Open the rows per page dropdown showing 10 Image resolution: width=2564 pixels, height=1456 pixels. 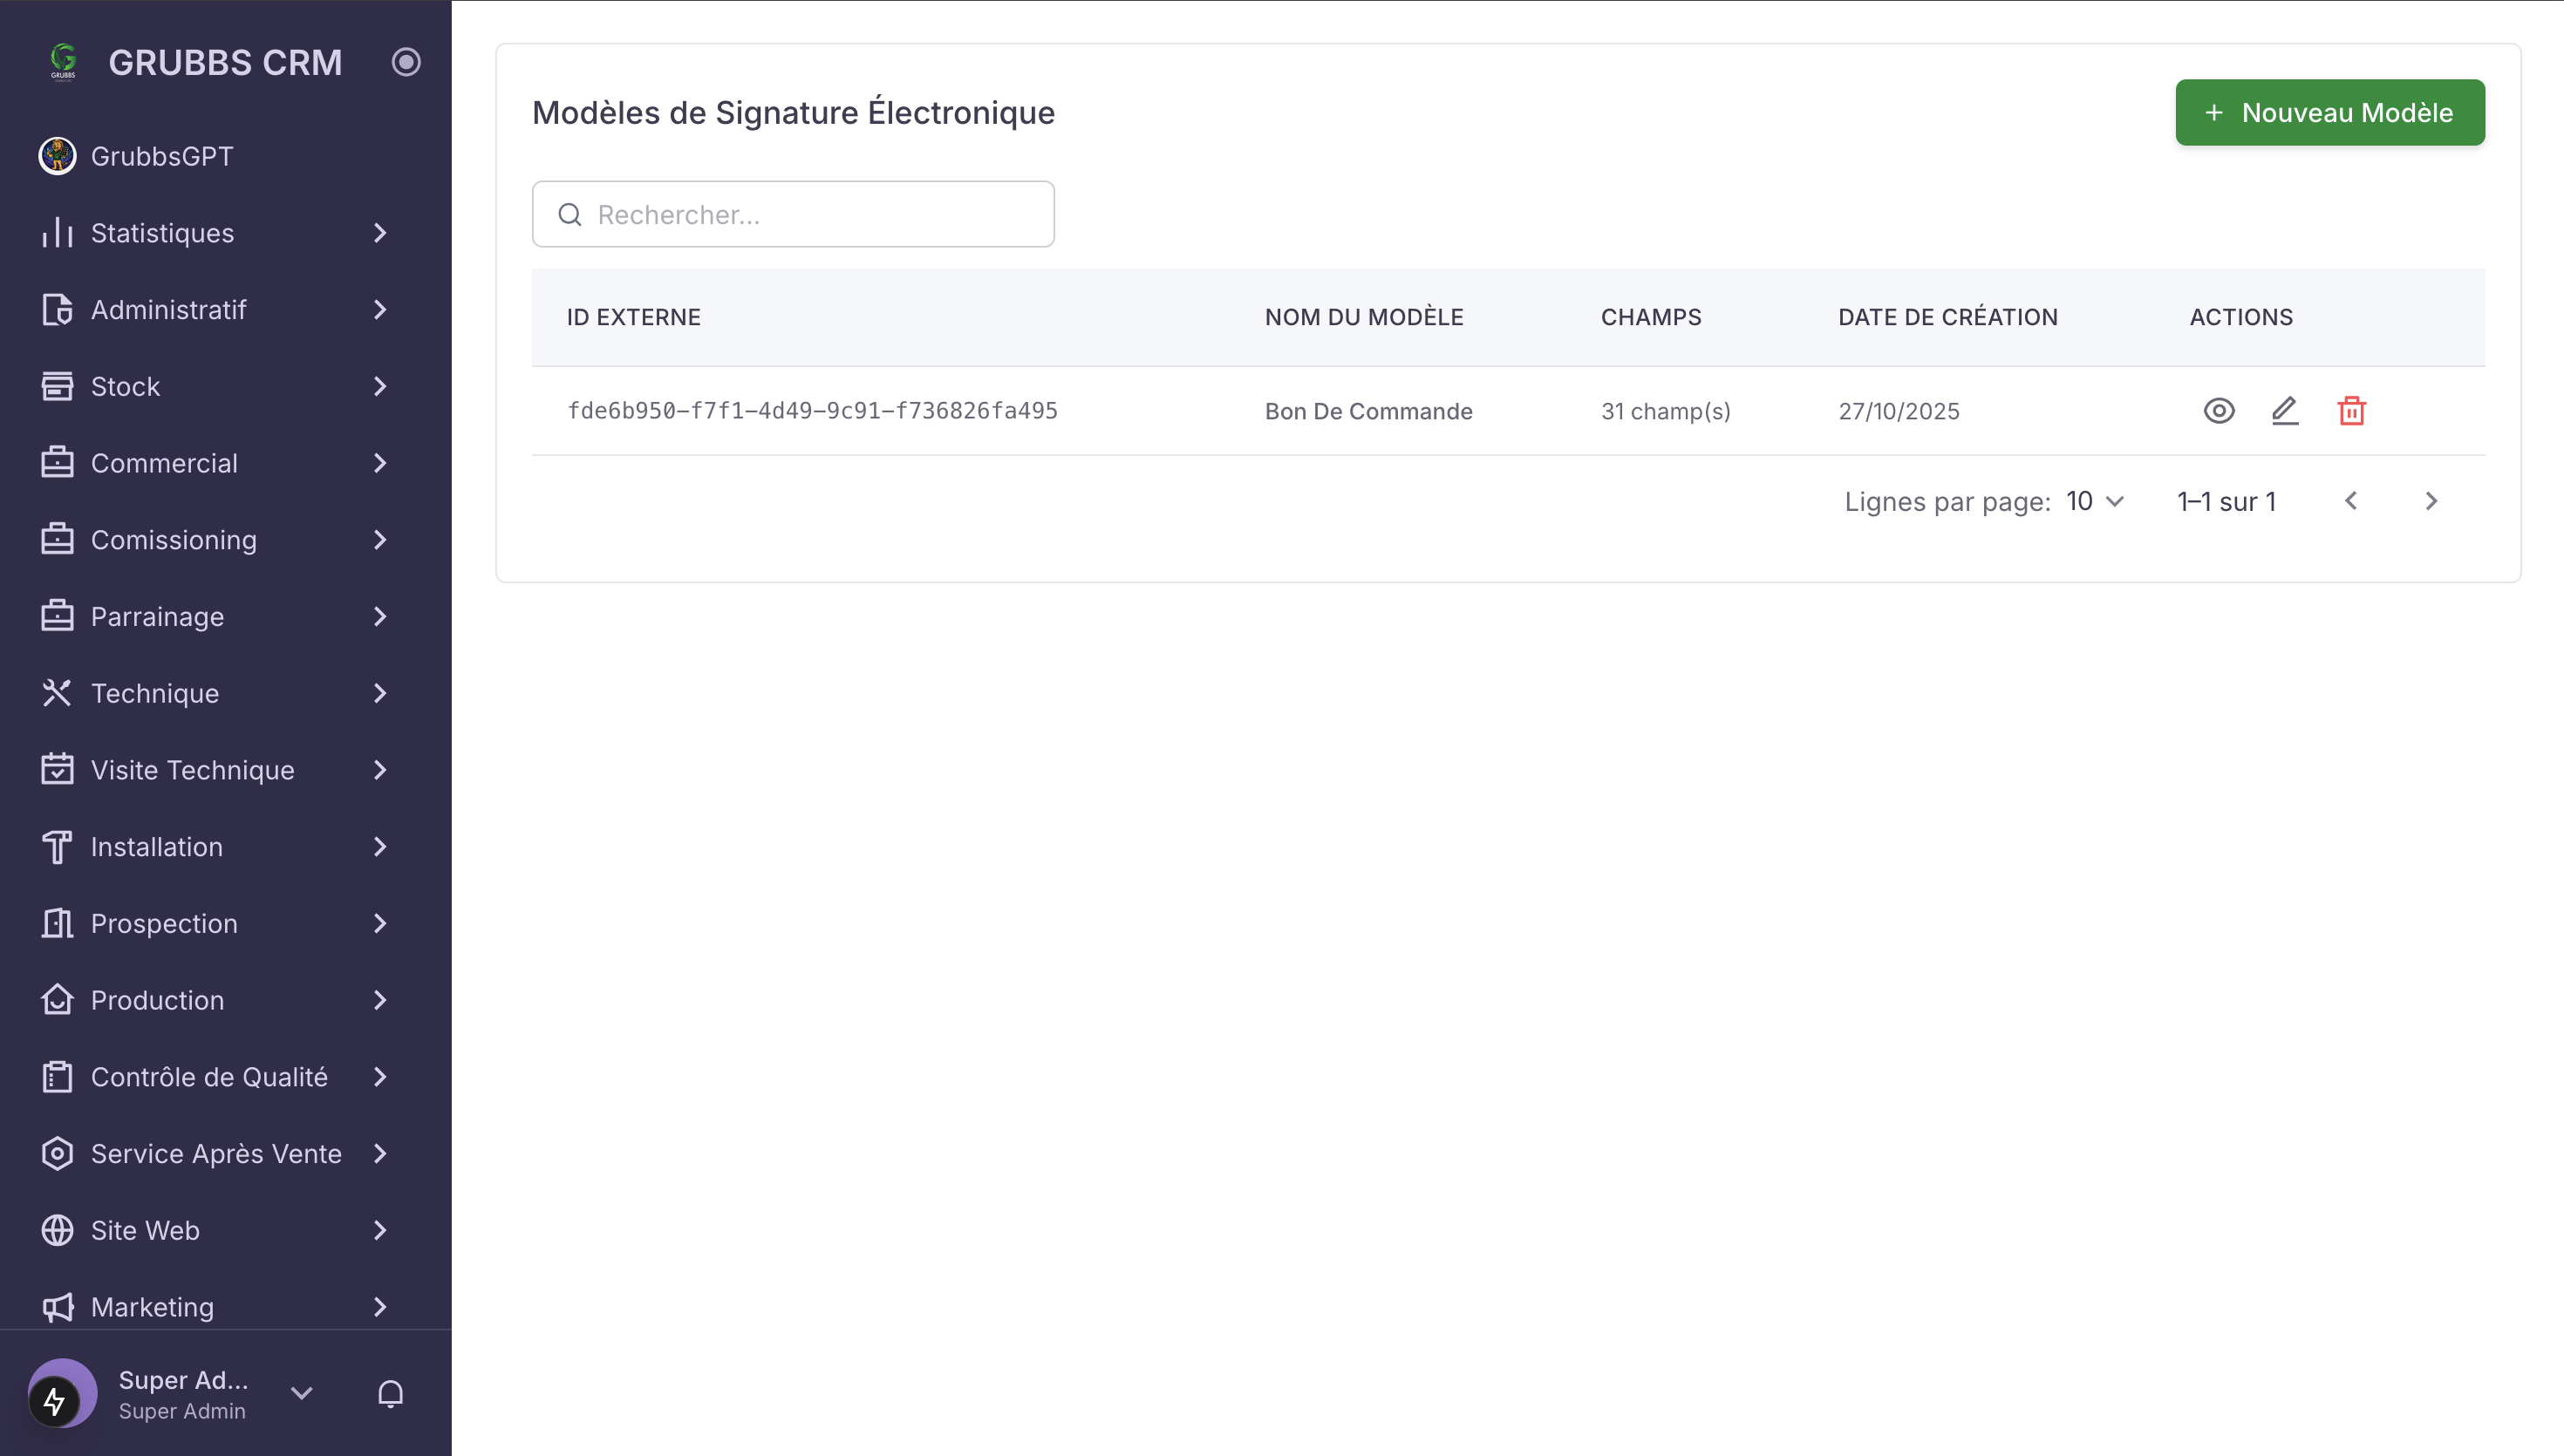point(2095,501)
